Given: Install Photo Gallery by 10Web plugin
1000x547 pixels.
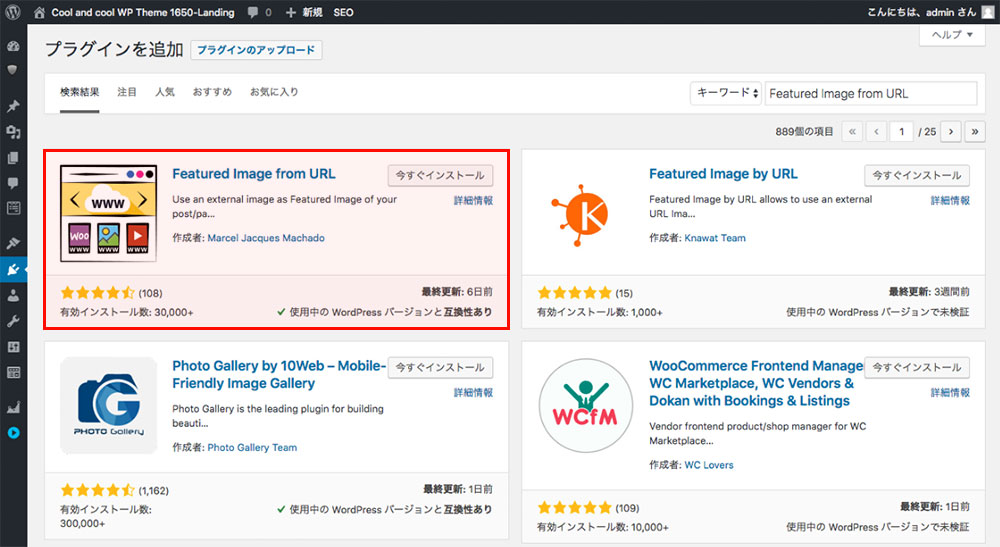Looking at the screenshot, I should tap(440, 367).
